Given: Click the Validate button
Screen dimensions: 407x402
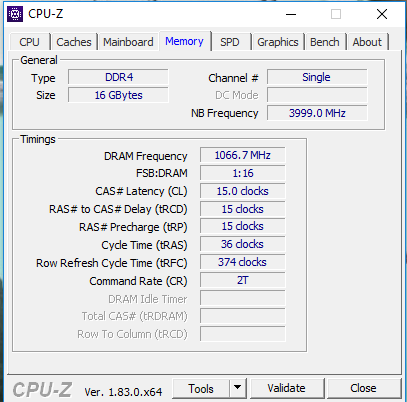Looking at the screenshot, I should (x=287, y=388).
